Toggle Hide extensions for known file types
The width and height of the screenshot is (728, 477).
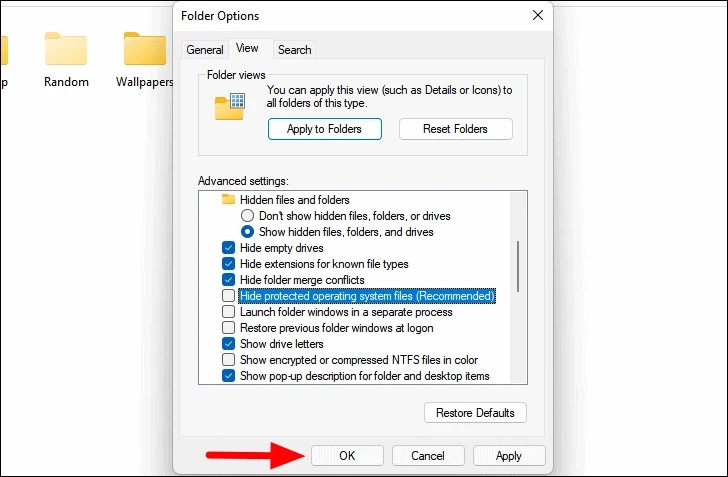pos(228,264)
